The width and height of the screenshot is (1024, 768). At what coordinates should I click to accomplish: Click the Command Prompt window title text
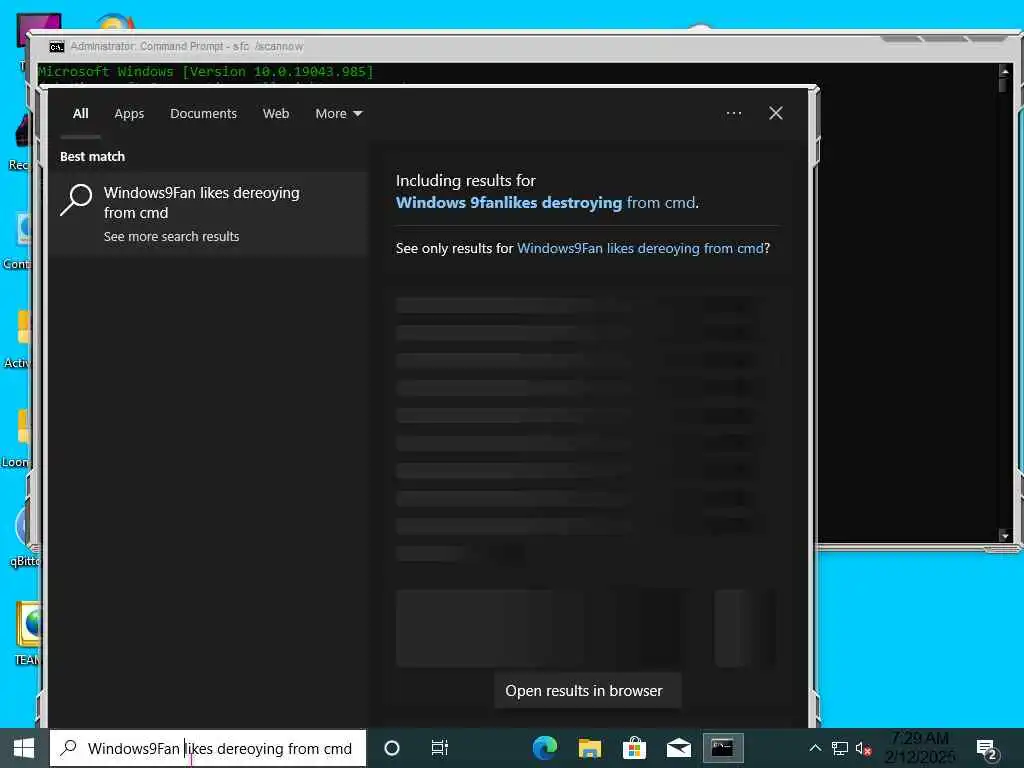pos(187,46)
